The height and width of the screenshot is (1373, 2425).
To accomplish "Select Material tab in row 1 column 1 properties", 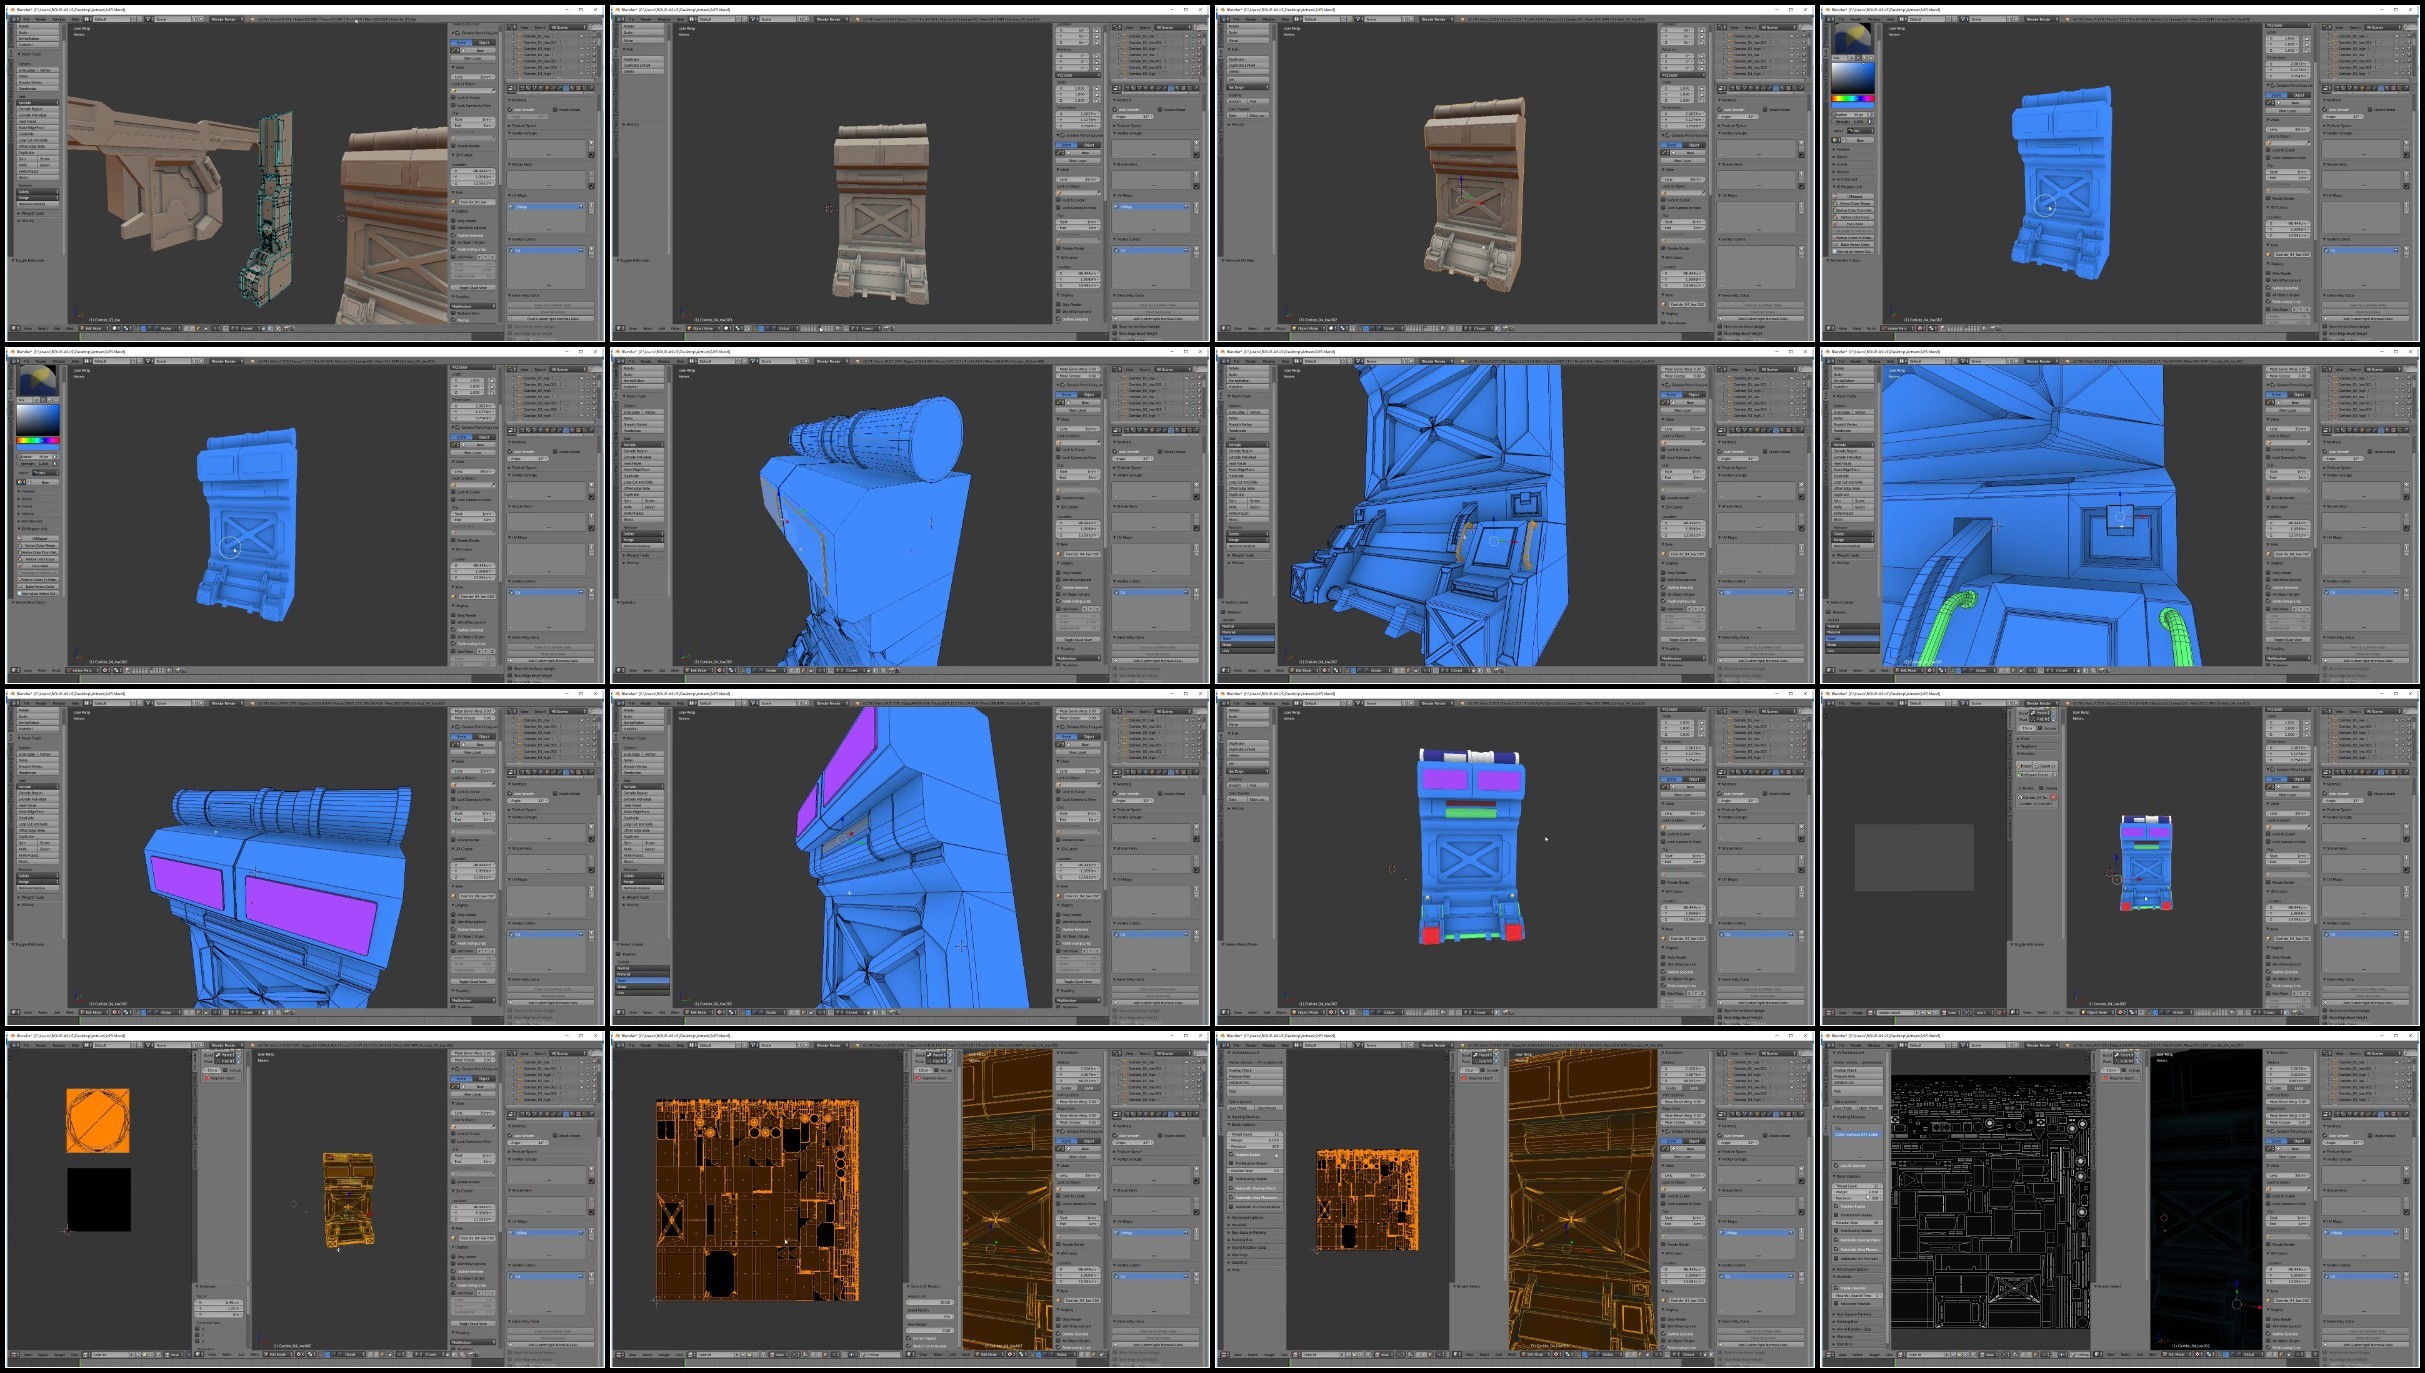I will 572,88.
